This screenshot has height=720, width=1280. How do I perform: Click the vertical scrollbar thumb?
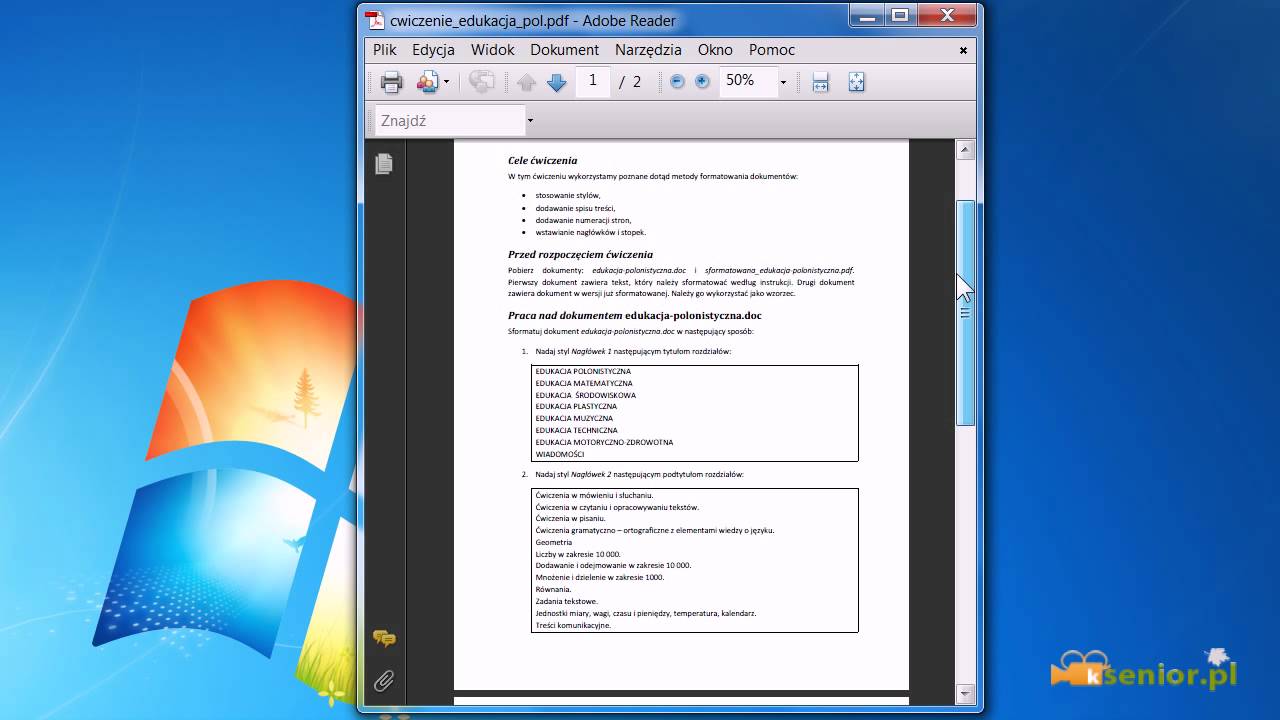click(x=965, y=313)
